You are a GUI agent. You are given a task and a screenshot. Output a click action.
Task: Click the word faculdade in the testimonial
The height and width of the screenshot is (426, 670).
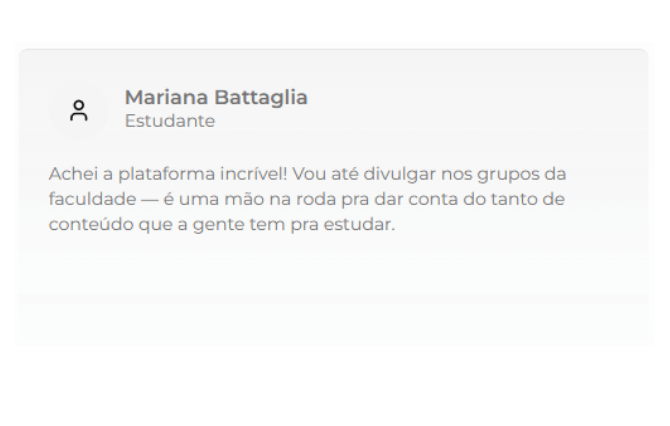[92, 199]
